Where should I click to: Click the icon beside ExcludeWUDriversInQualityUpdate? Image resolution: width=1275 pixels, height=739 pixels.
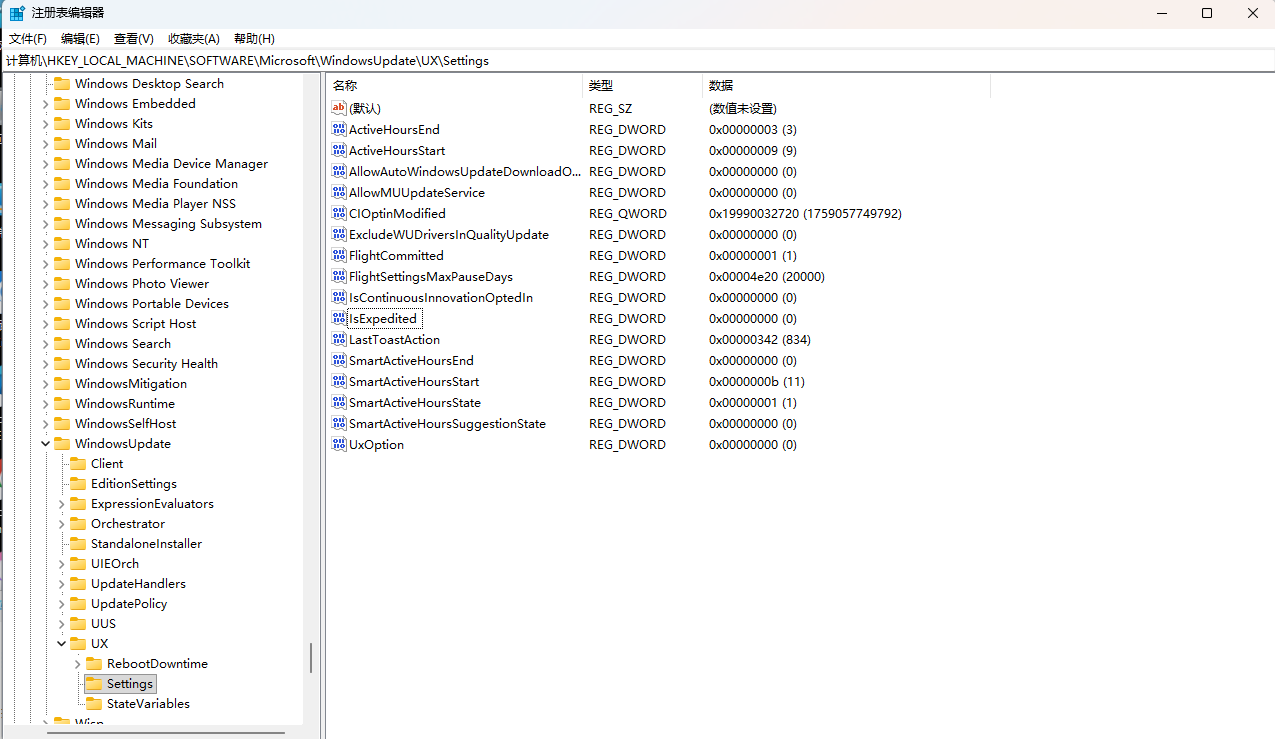coord(338,234)
